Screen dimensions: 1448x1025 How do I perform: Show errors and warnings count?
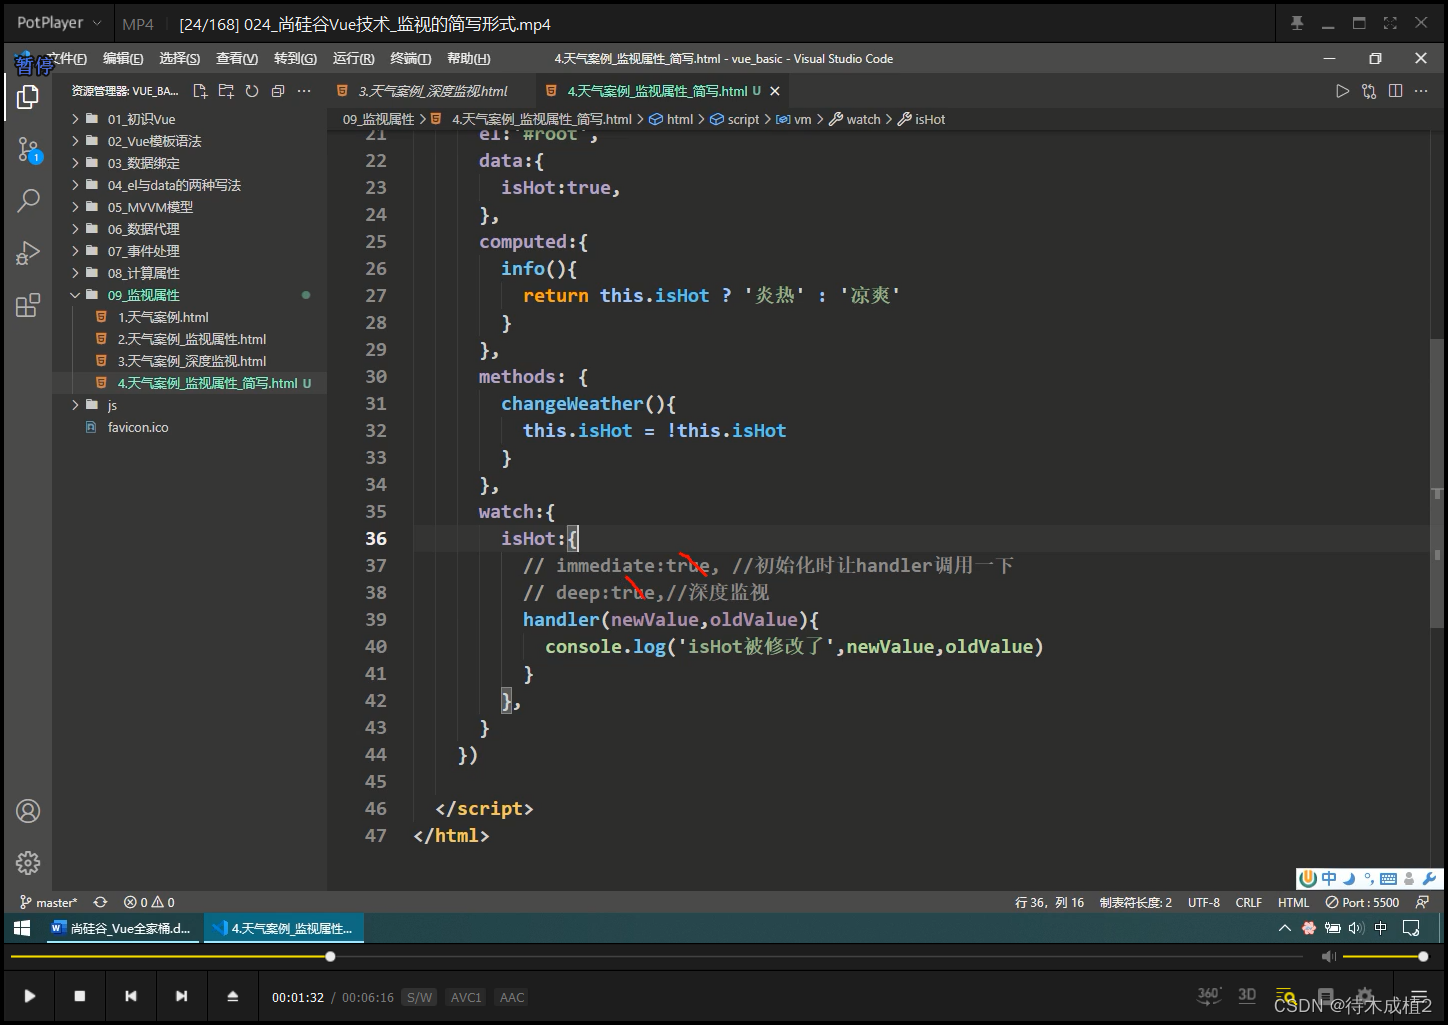pyautogui.click(x=149, y=902)
